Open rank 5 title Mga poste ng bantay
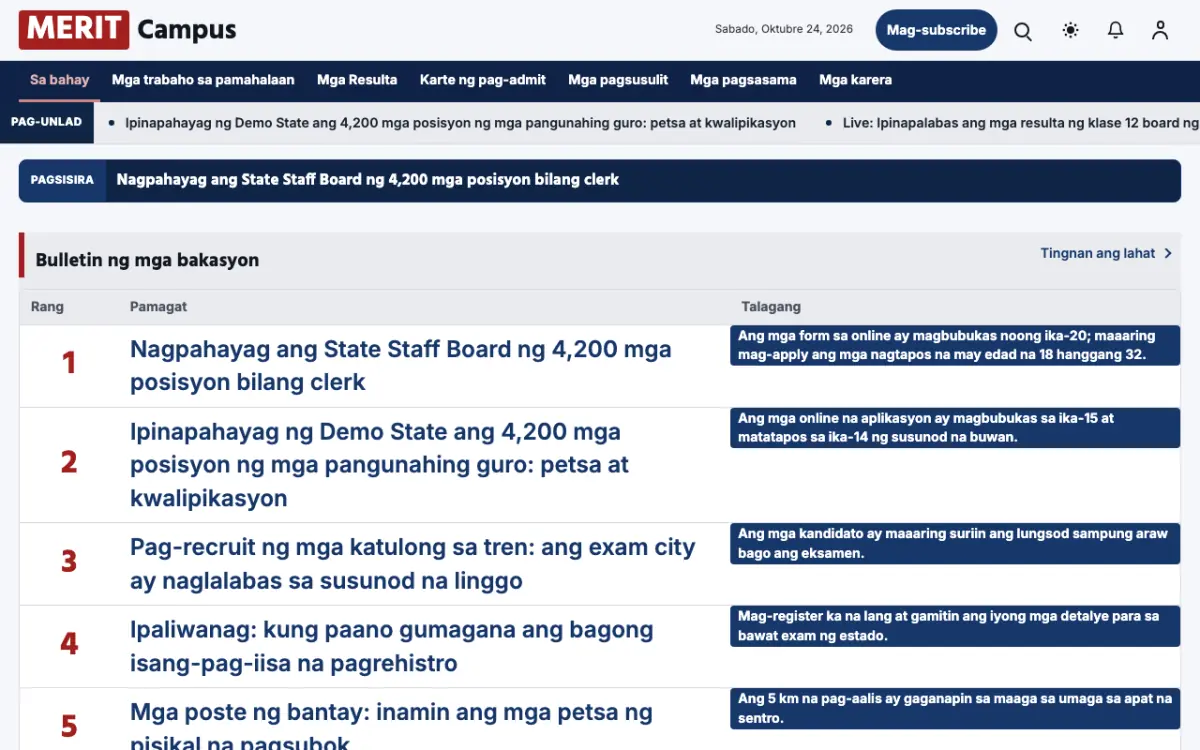 tap(391, 727)
